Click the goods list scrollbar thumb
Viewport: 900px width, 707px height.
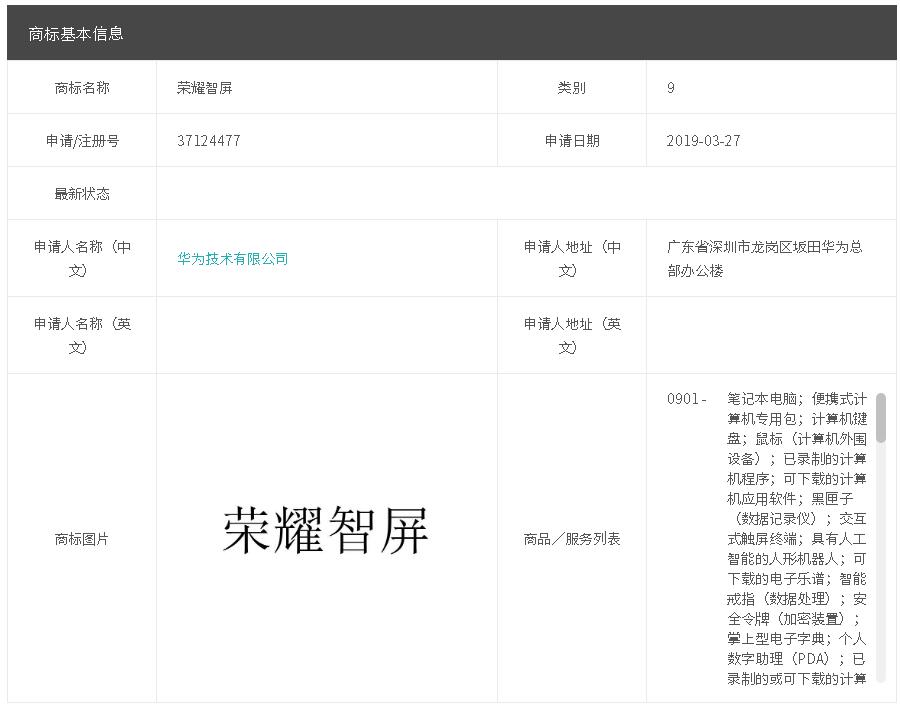point(880,418)
